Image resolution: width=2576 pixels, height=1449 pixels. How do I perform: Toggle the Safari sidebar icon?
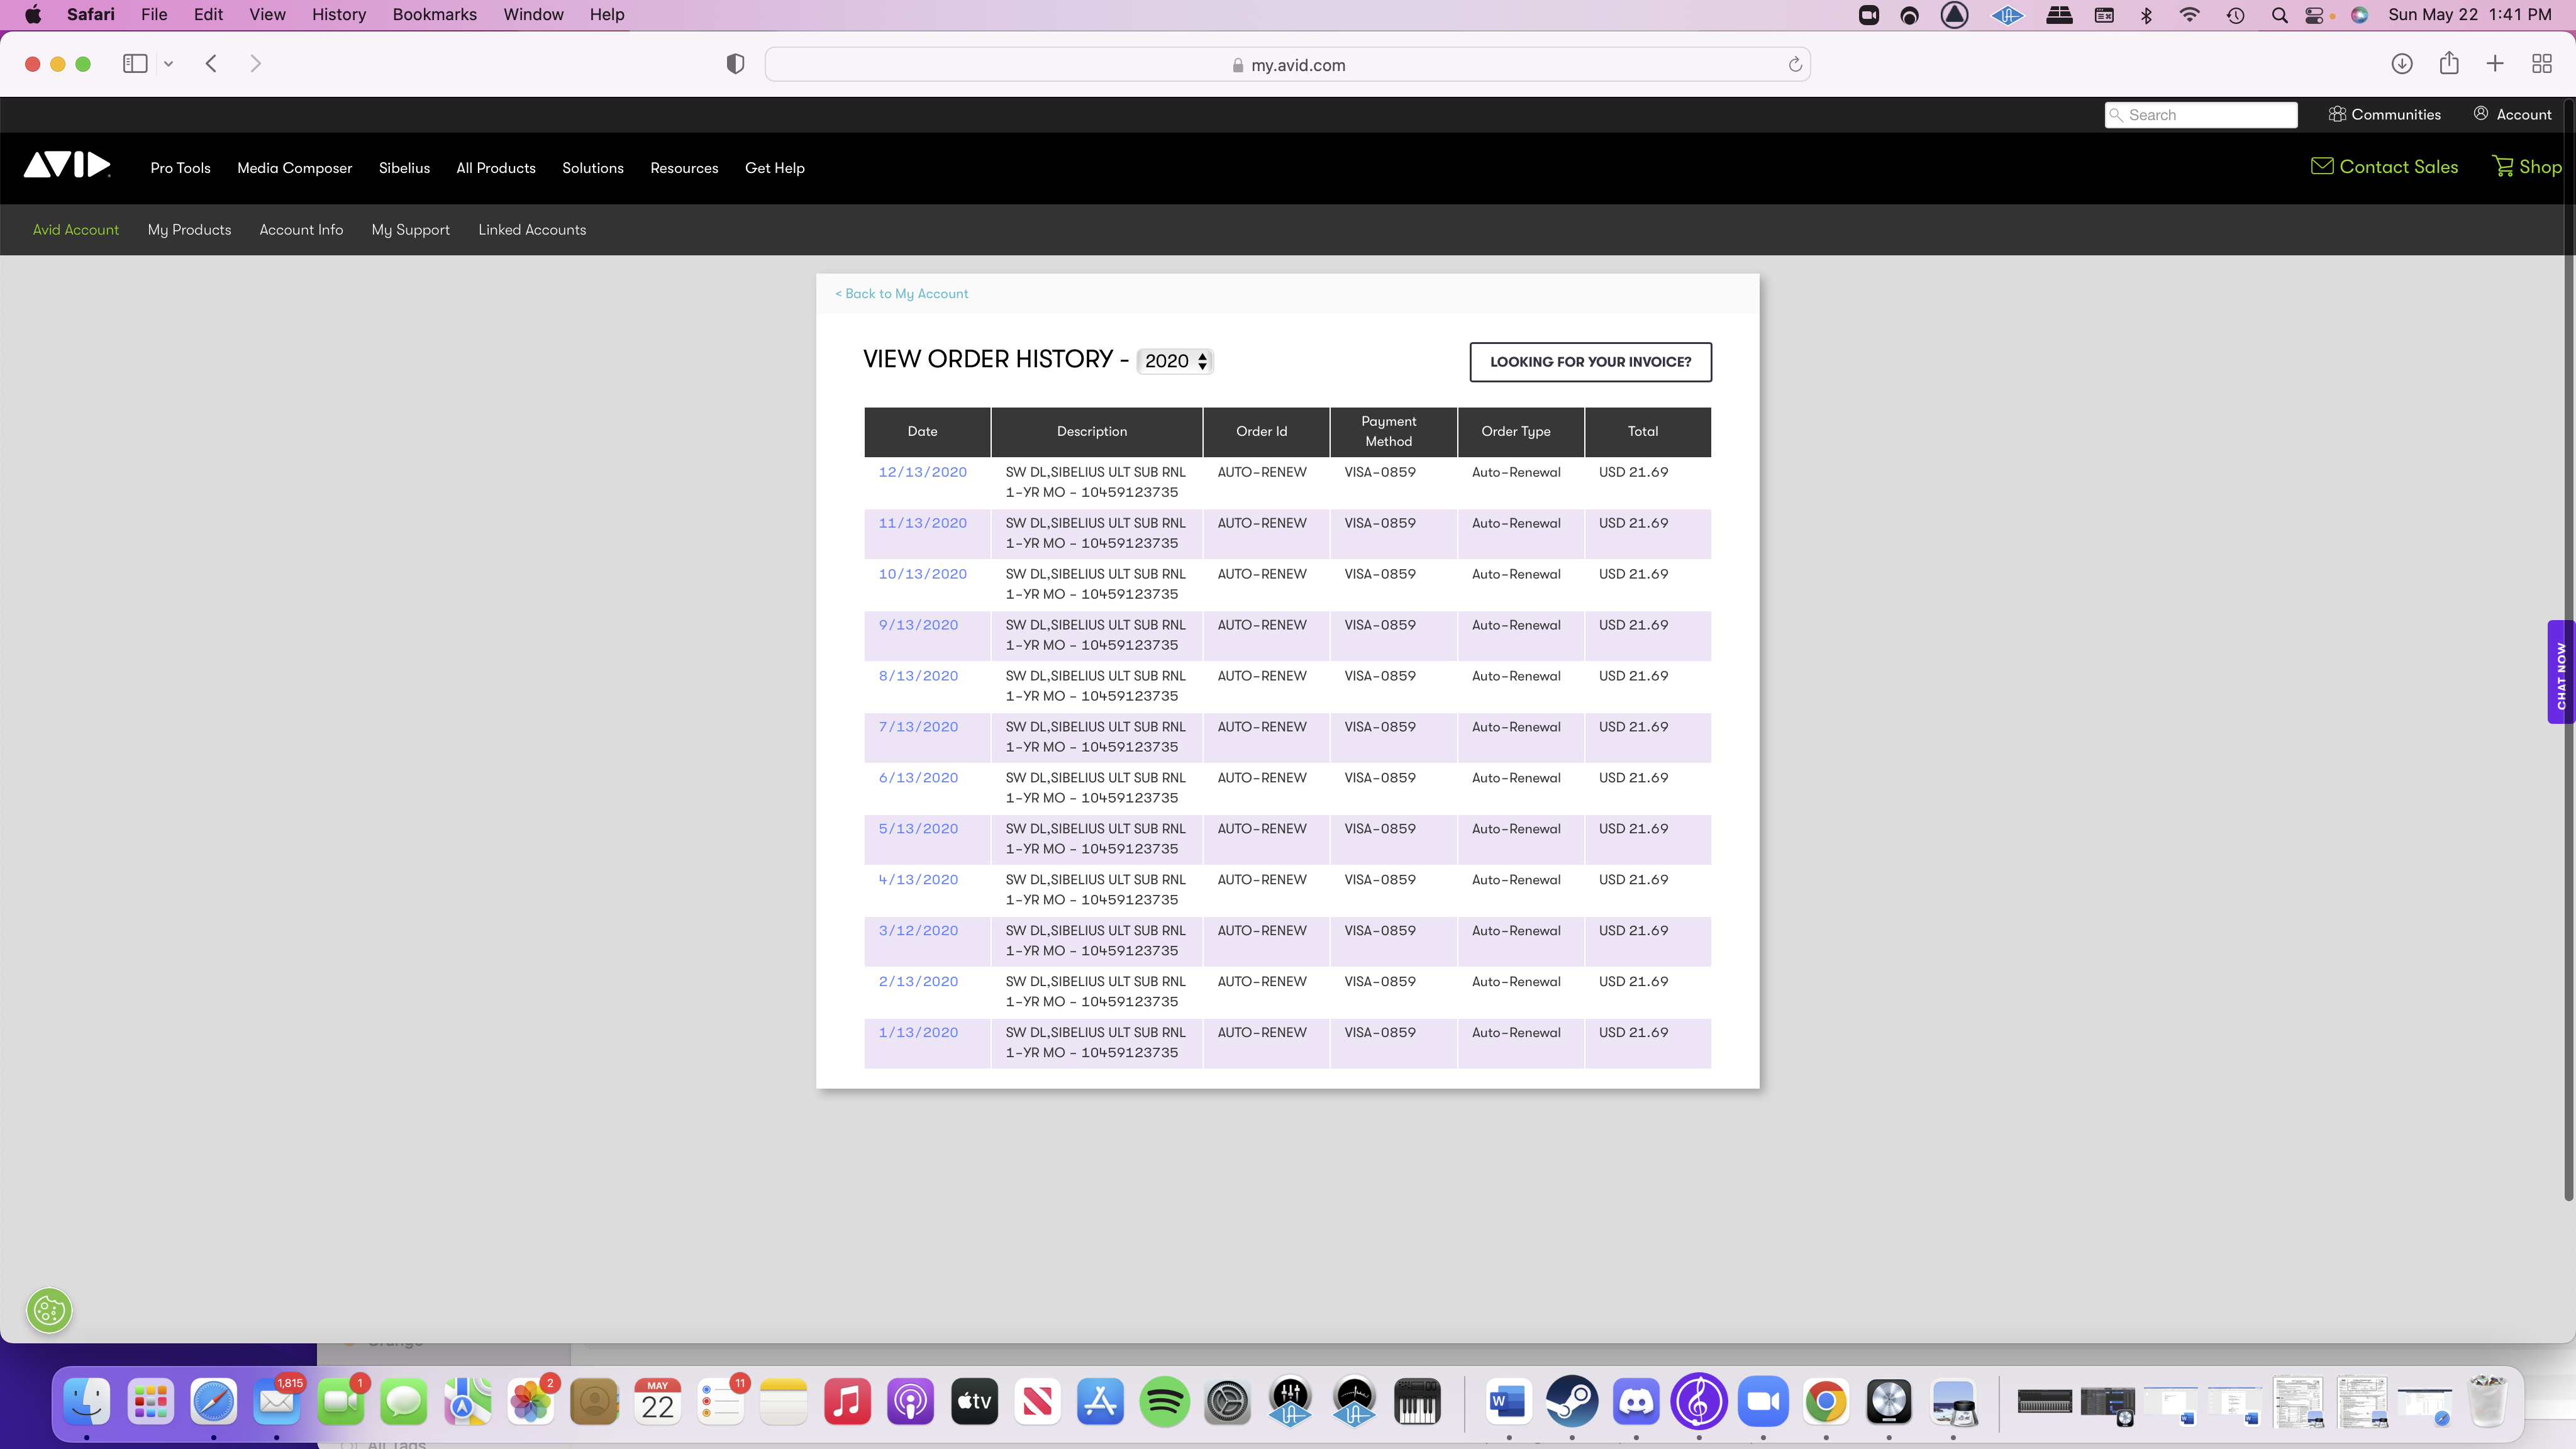(135, 64)
